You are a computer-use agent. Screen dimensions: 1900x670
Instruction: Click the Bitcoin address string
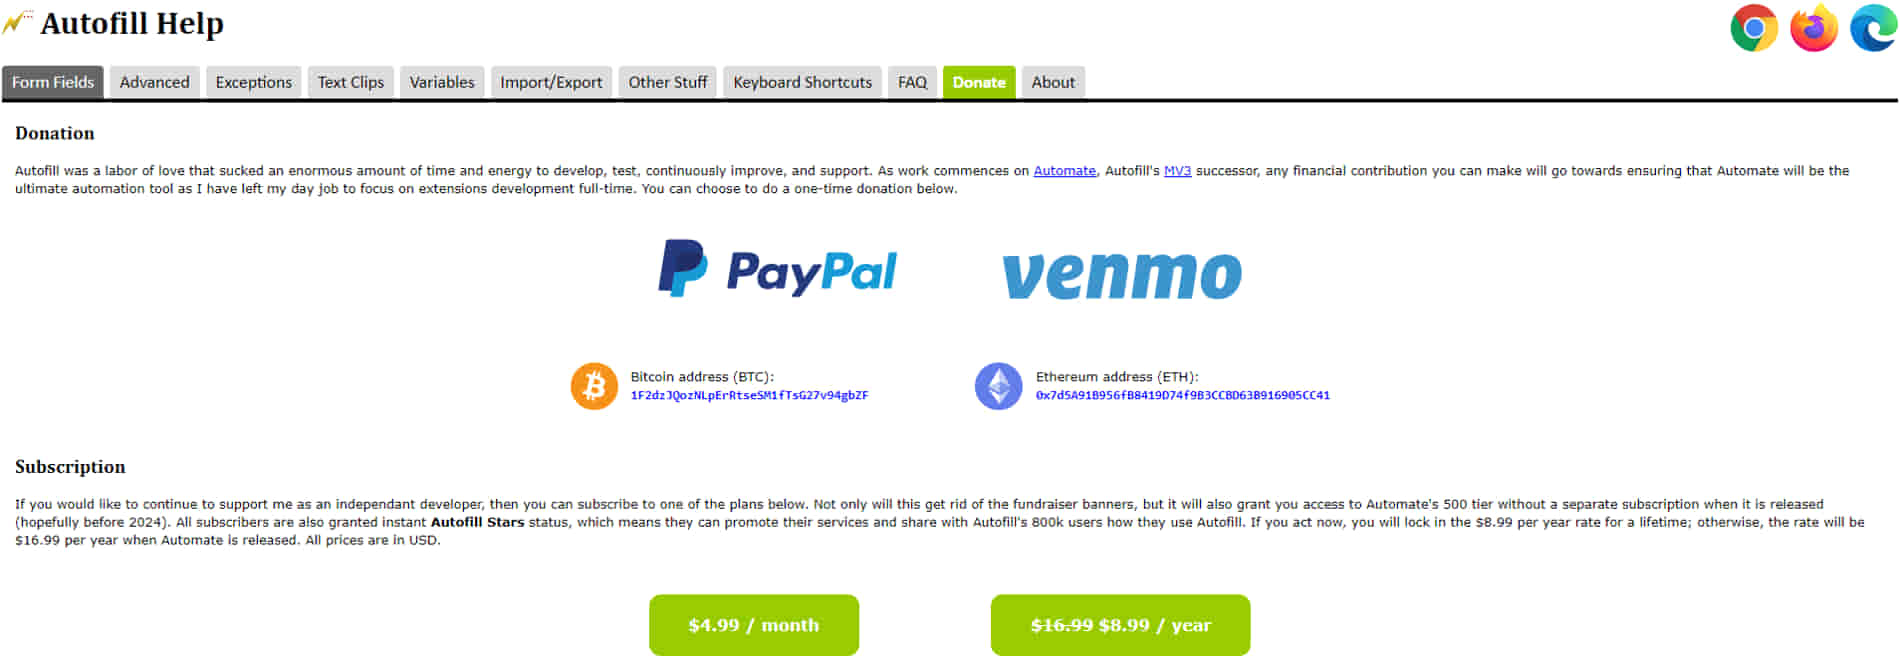coord(749,395)
